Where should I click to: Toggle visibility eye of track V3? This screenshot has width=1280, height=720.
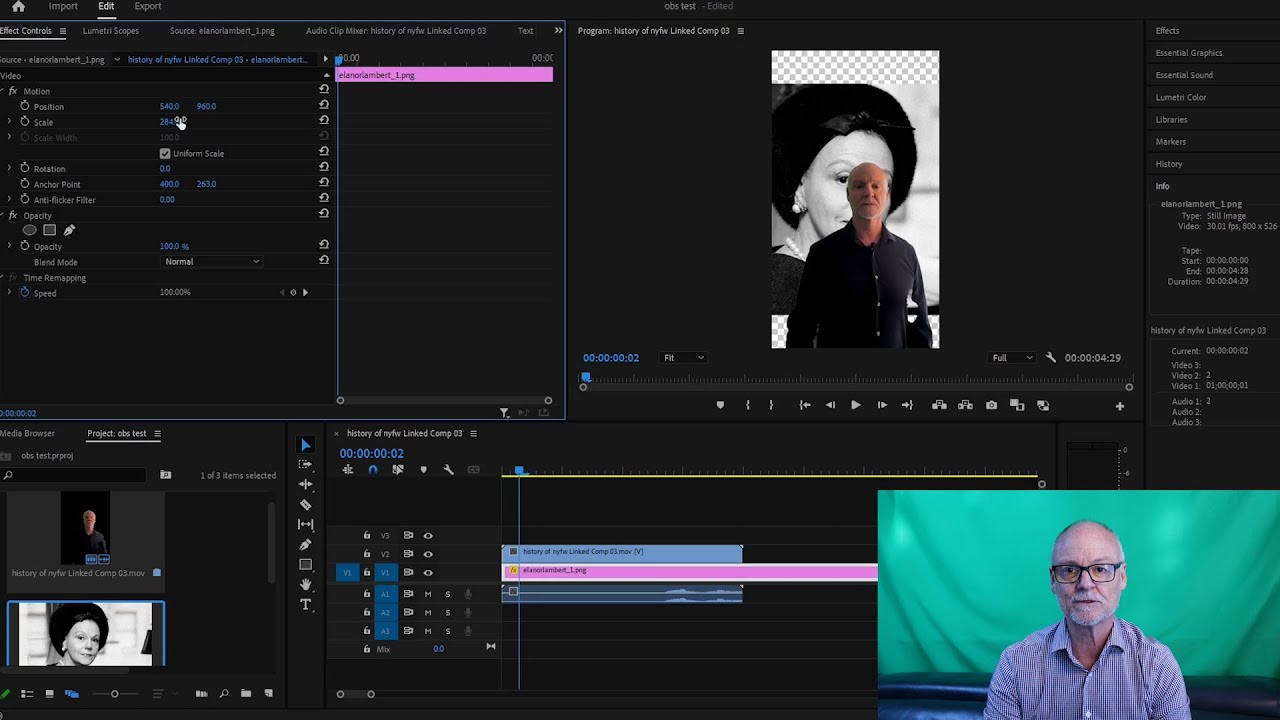(x=428, y=536)
